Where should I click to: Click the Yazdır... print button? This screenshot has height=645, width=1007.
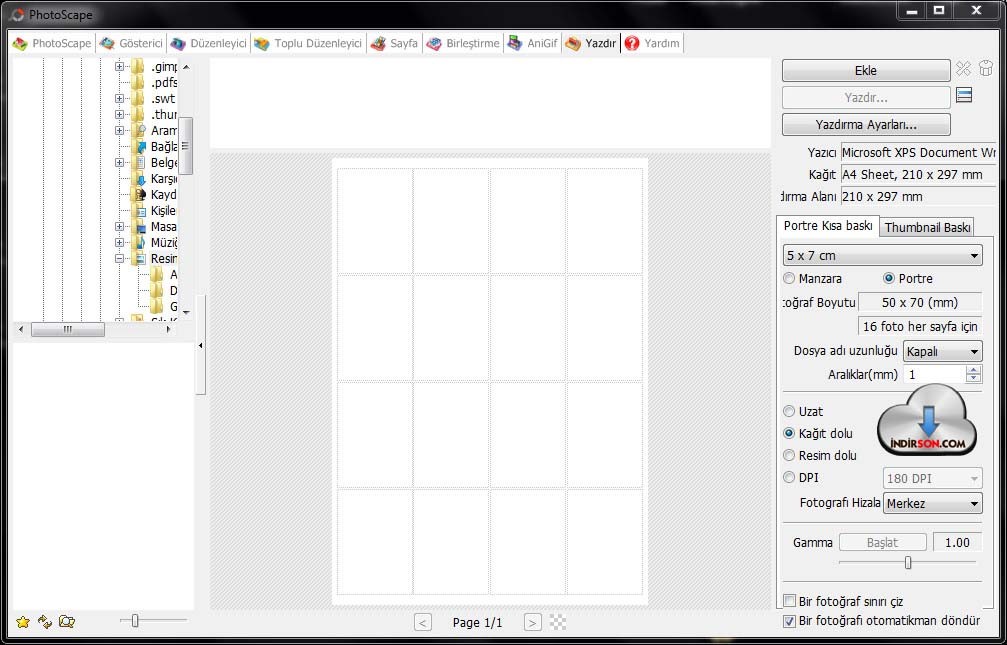point(866,98)
